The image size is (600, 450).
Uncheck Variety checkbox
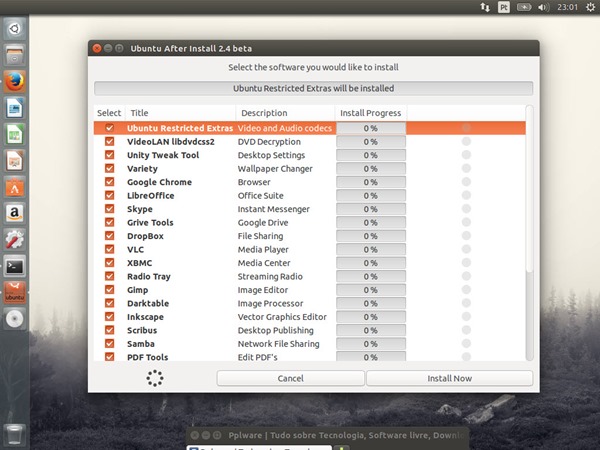coord(109,168)
